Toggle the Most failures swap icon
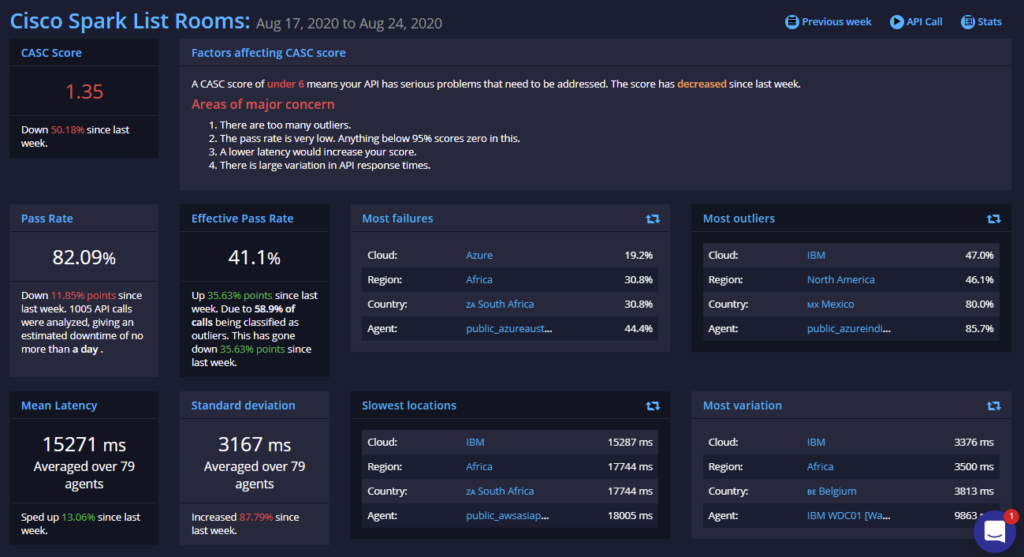This screenshot has height=557, width=1024. pyautogui.click(x=652, y=219)
